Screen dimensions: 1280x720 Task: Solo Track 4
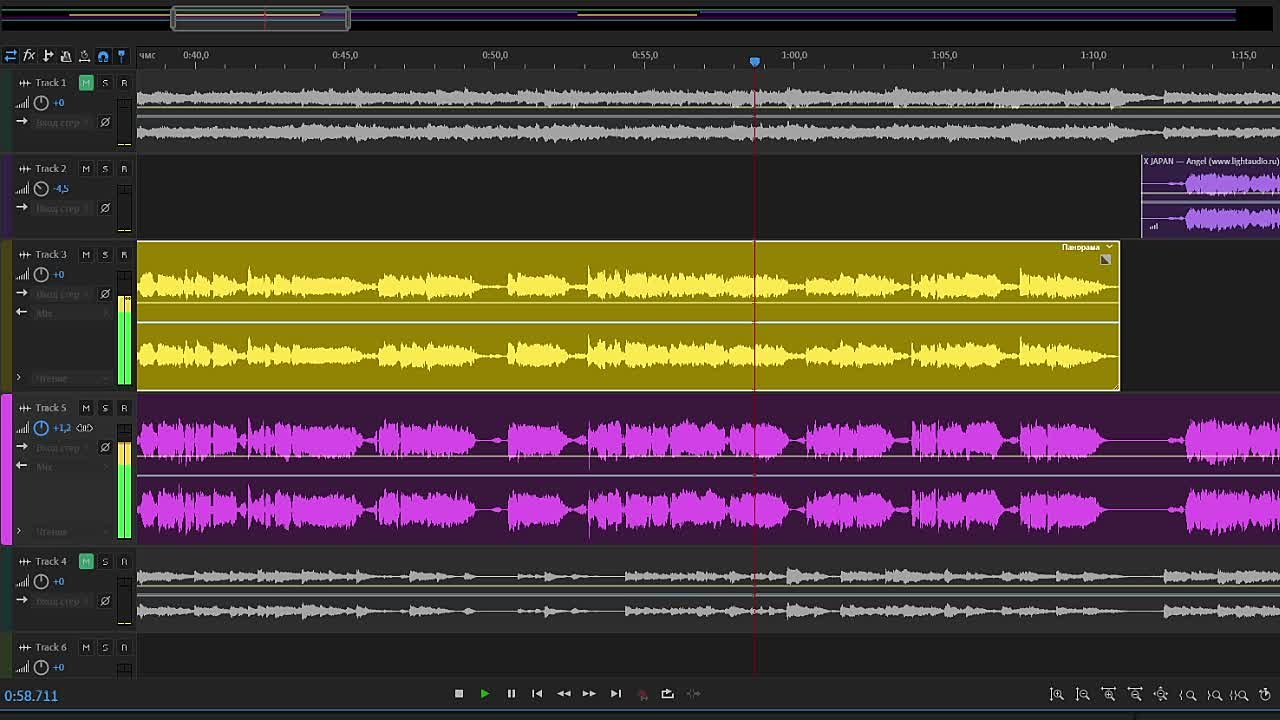(105, 562)
